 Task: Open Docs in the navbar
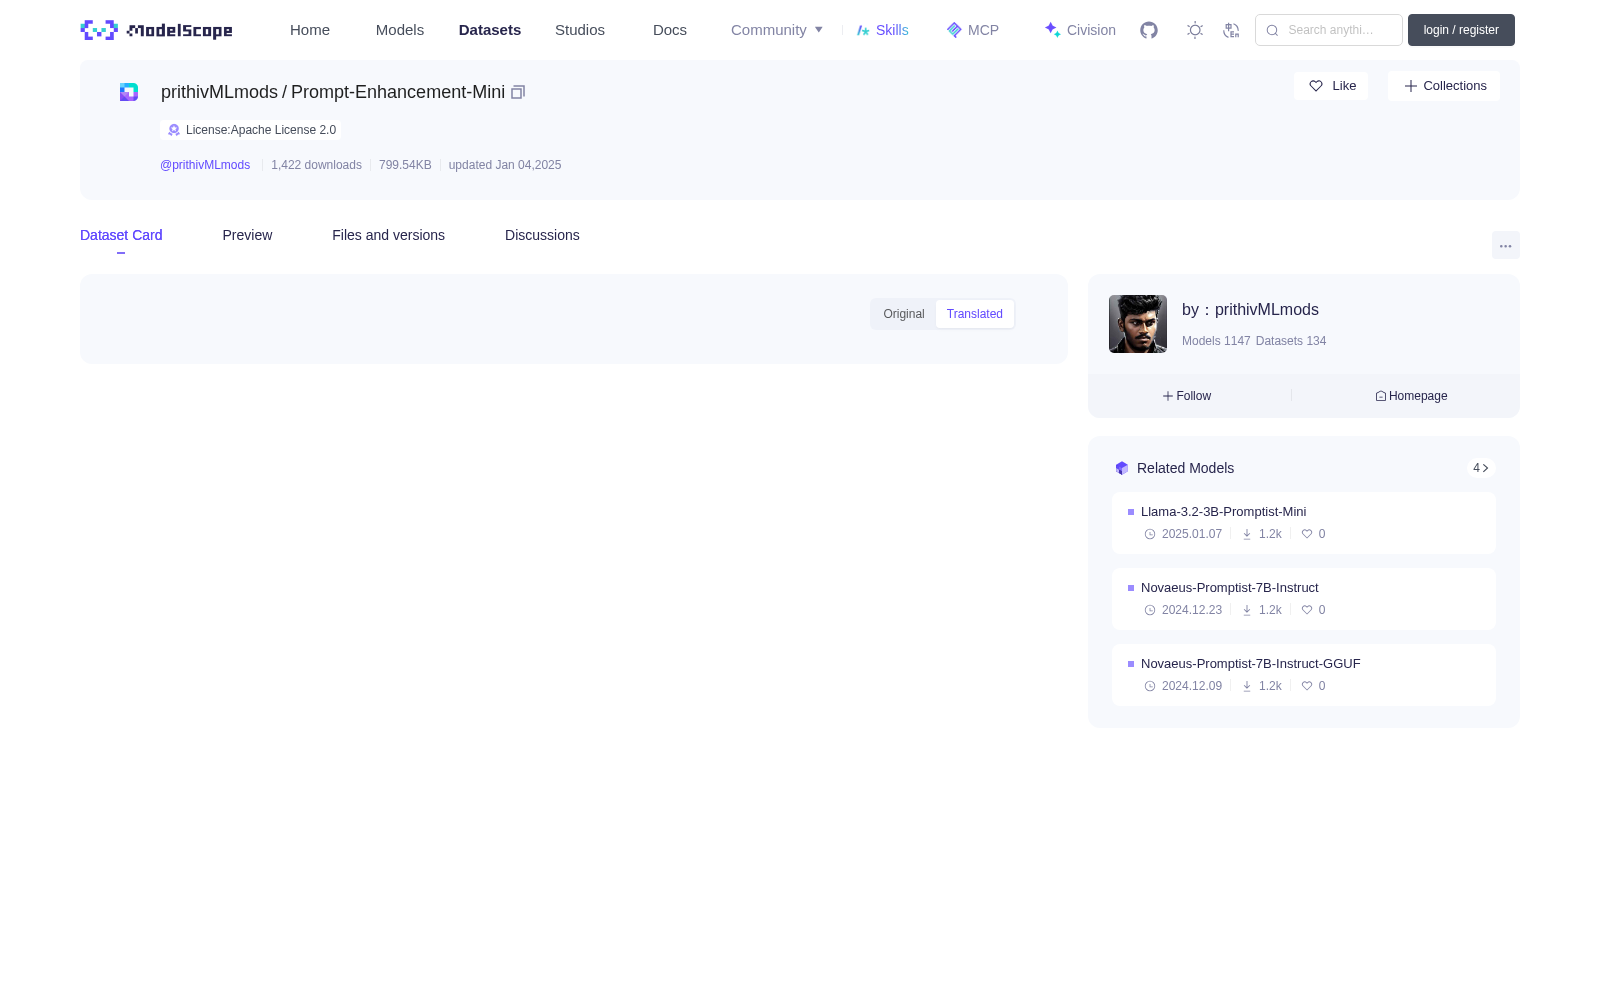(x=670, y=30)
